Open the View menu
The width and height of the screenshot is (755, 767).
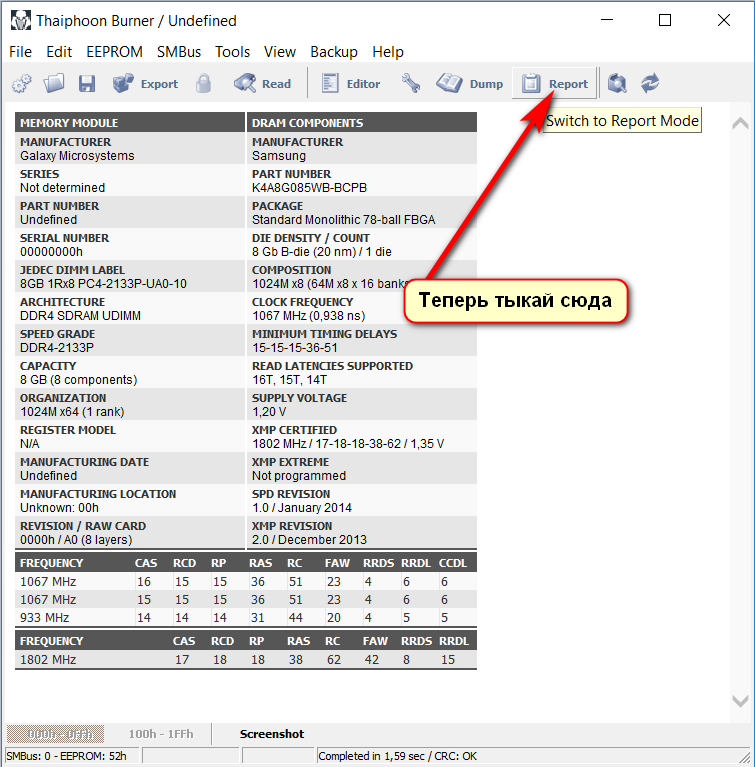[x=280, y=52]
